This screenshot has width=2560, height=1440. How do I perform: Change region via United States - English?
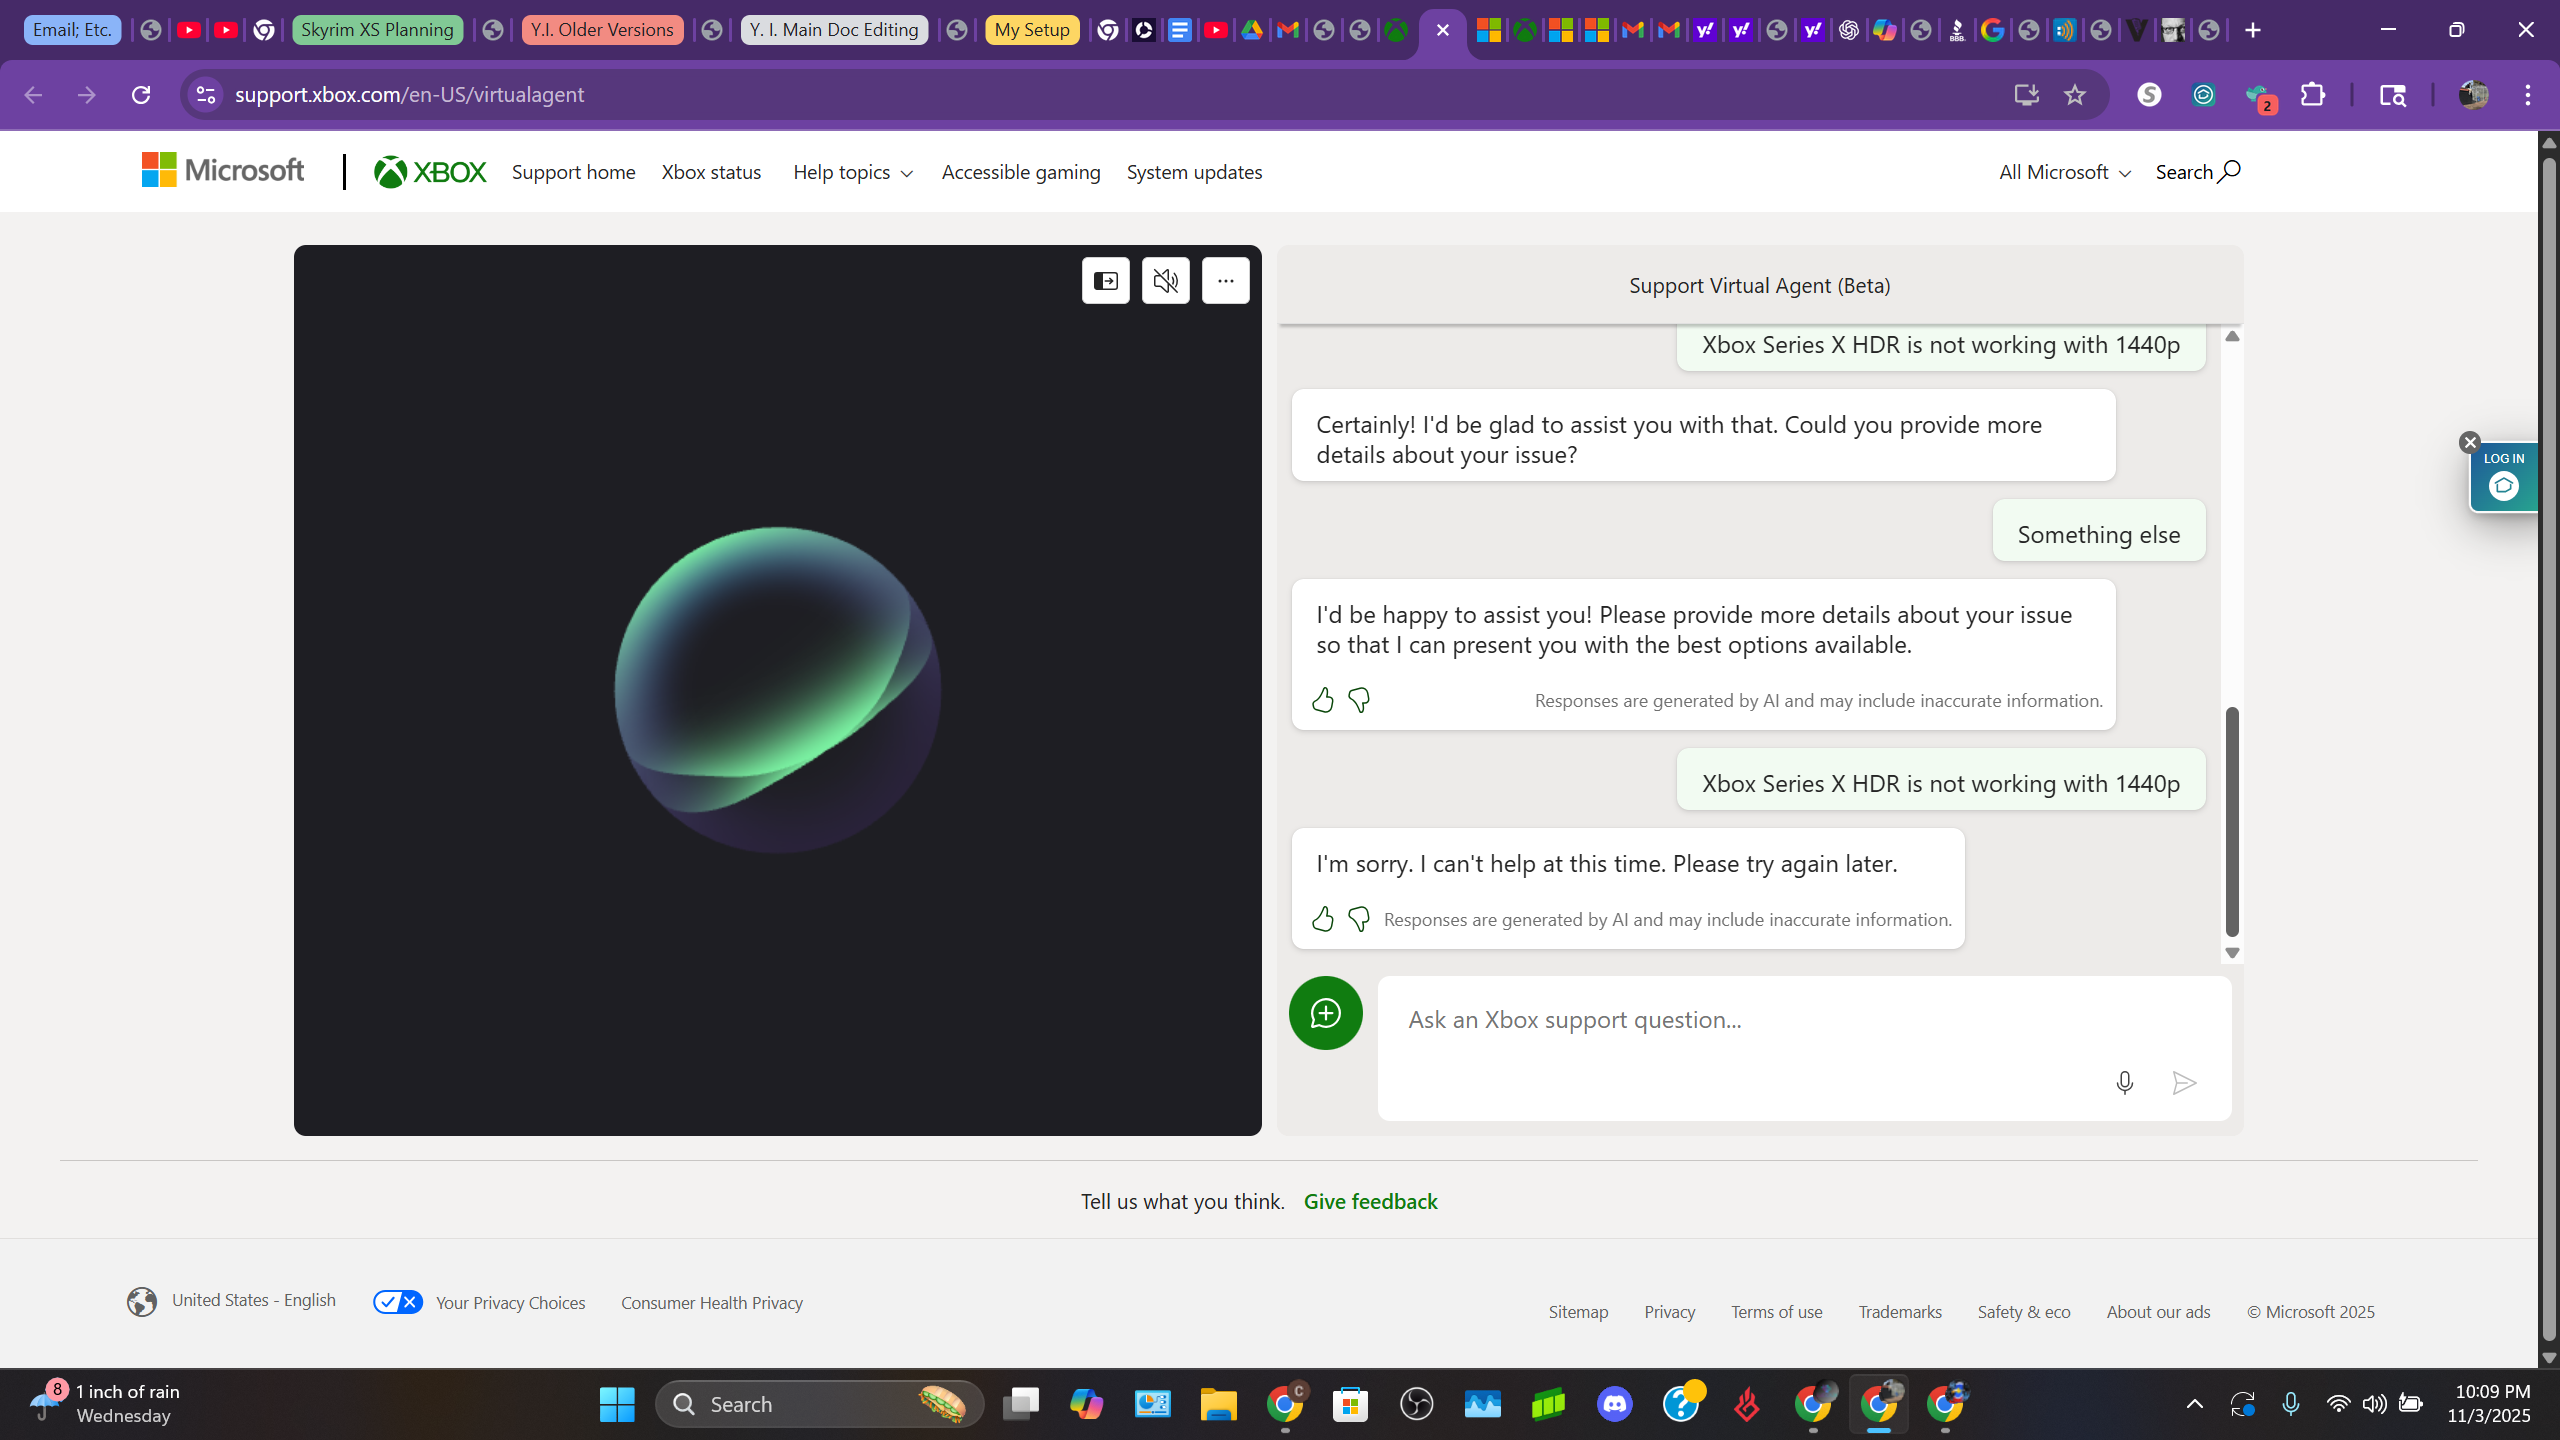click(x=232, y=1301)
